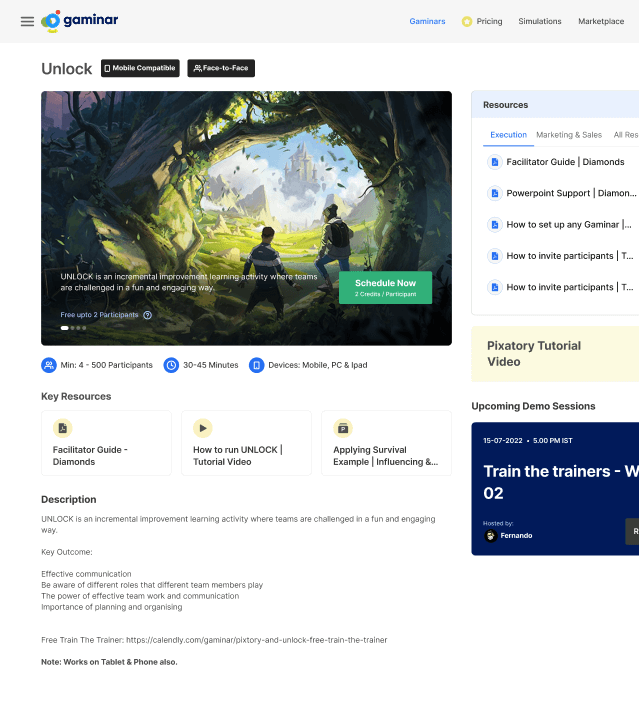Open the Pixatory Tutorial Video card
The width and height of the screenshot is (639, 712).
pos(555,354)
